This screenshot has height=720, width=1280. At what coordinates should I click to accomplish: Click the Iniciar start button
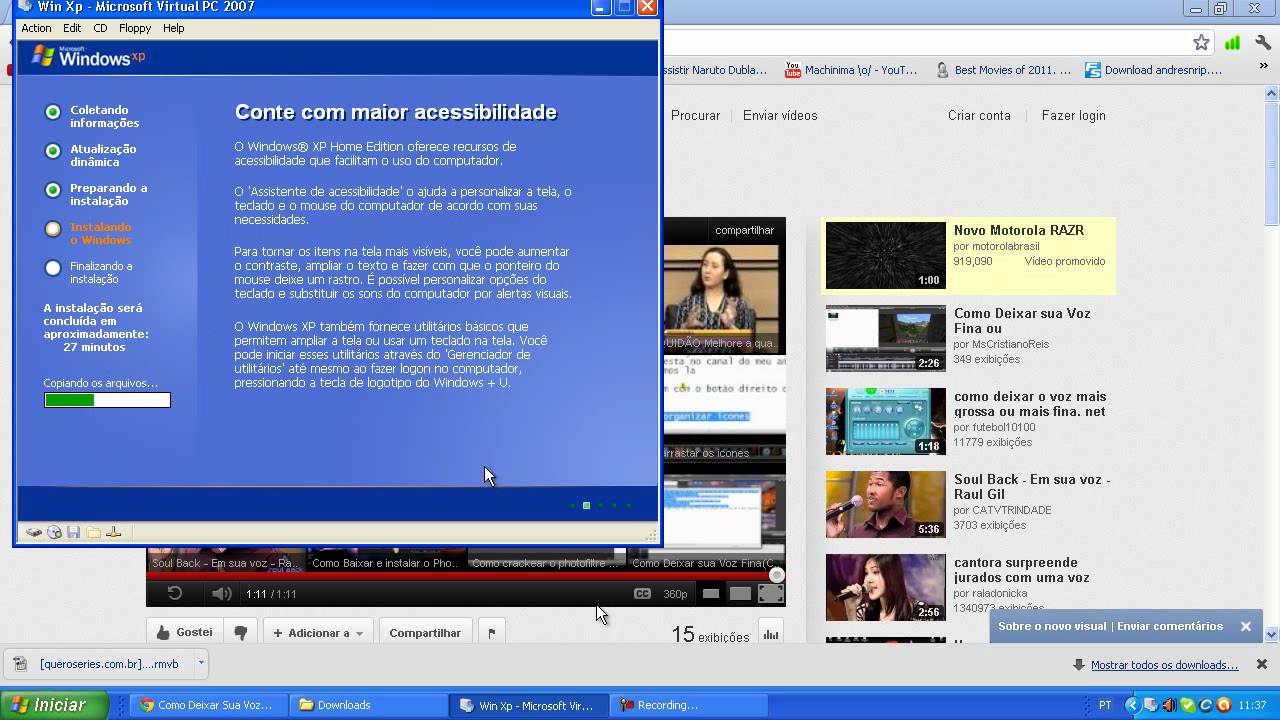(x=55, y=705)
